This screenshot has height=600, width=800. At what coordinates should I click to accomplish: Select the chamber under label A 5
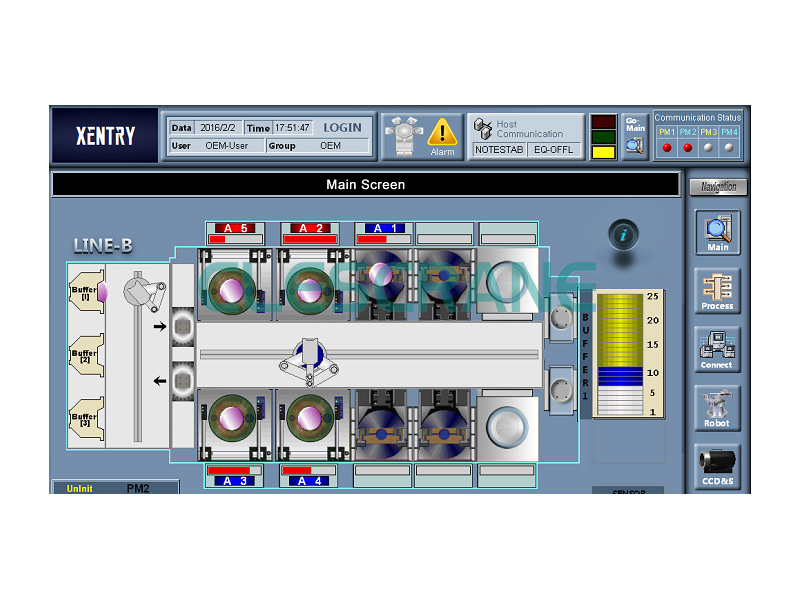tap(235, 285)
